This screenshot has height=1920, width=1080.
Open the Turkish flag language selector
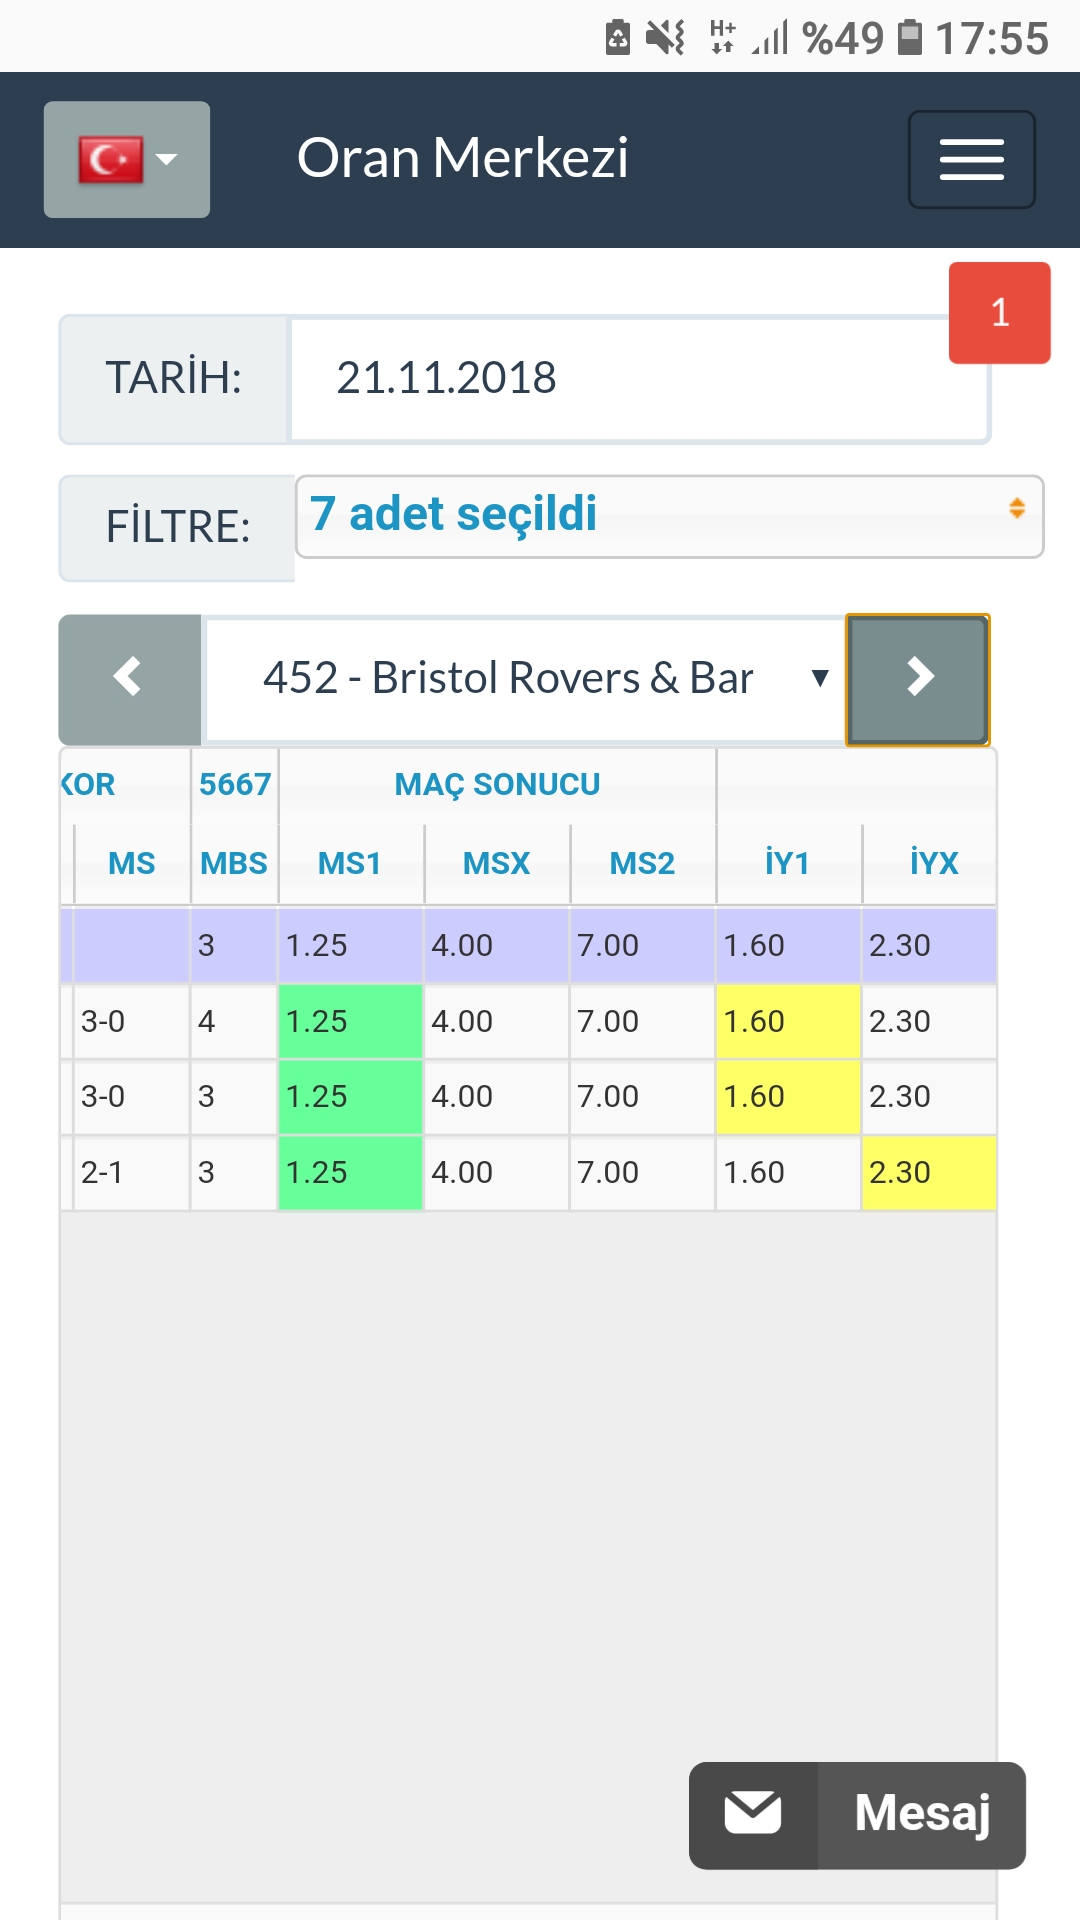pyautogui.click(x=127, y=159)
